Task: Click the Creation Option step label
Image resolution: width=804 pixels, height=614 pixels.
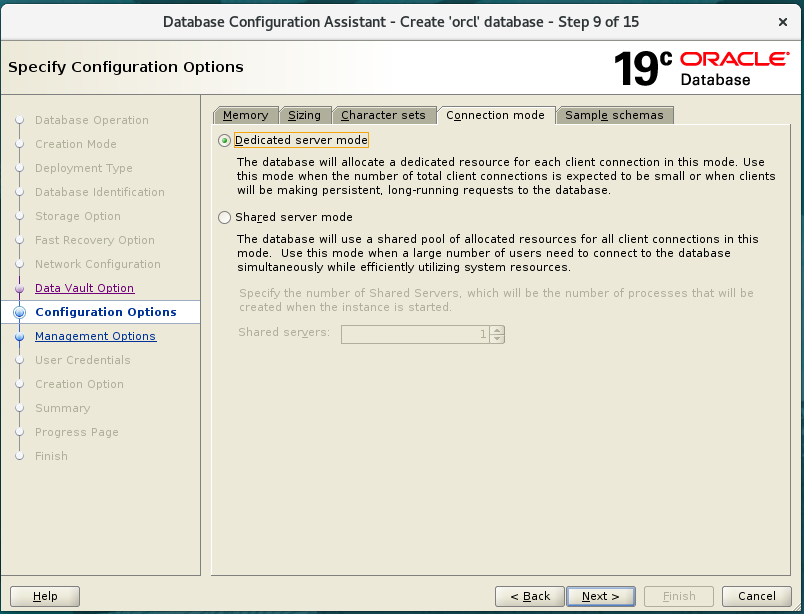Action: tap(79, 384)
